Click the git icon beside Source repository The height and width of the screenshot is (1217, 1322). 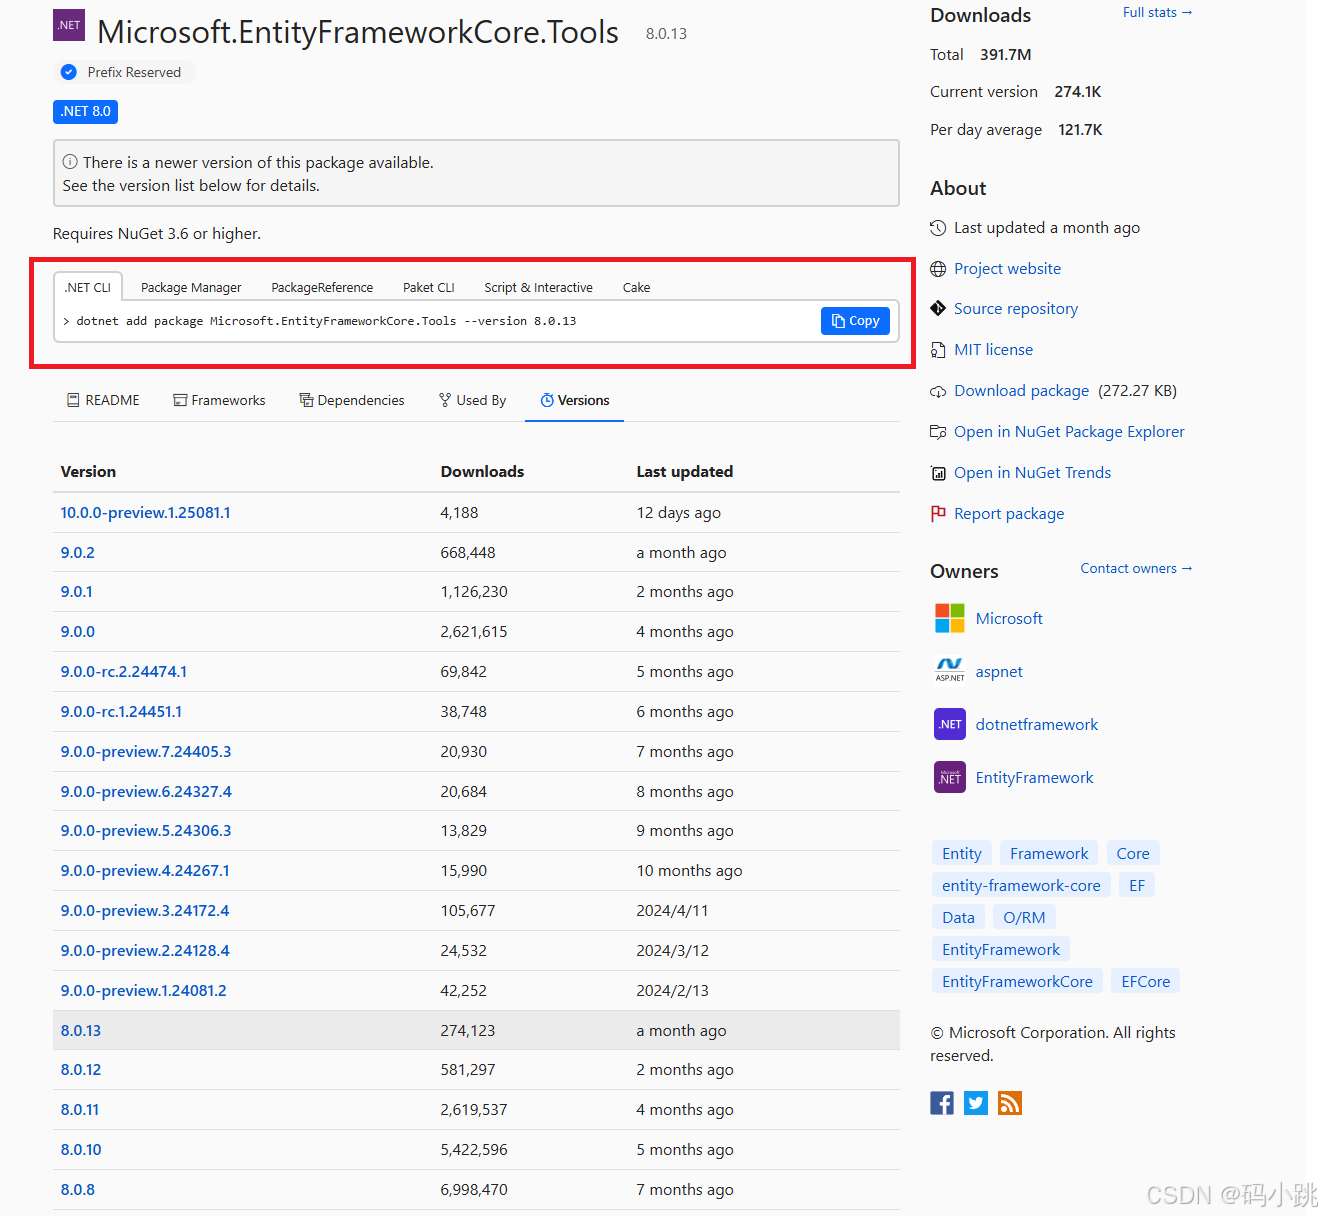tap(938, 309)
